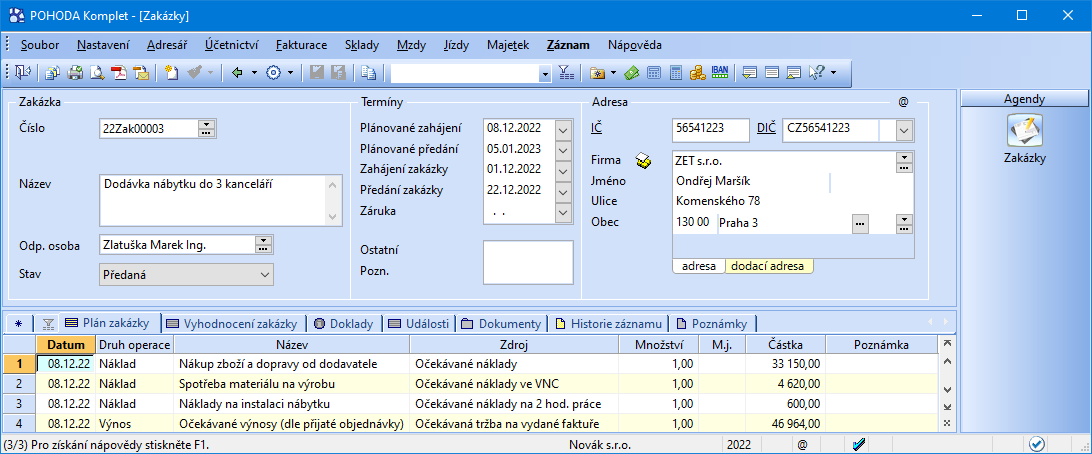Click the first blue calculator icon

point(653,72)
